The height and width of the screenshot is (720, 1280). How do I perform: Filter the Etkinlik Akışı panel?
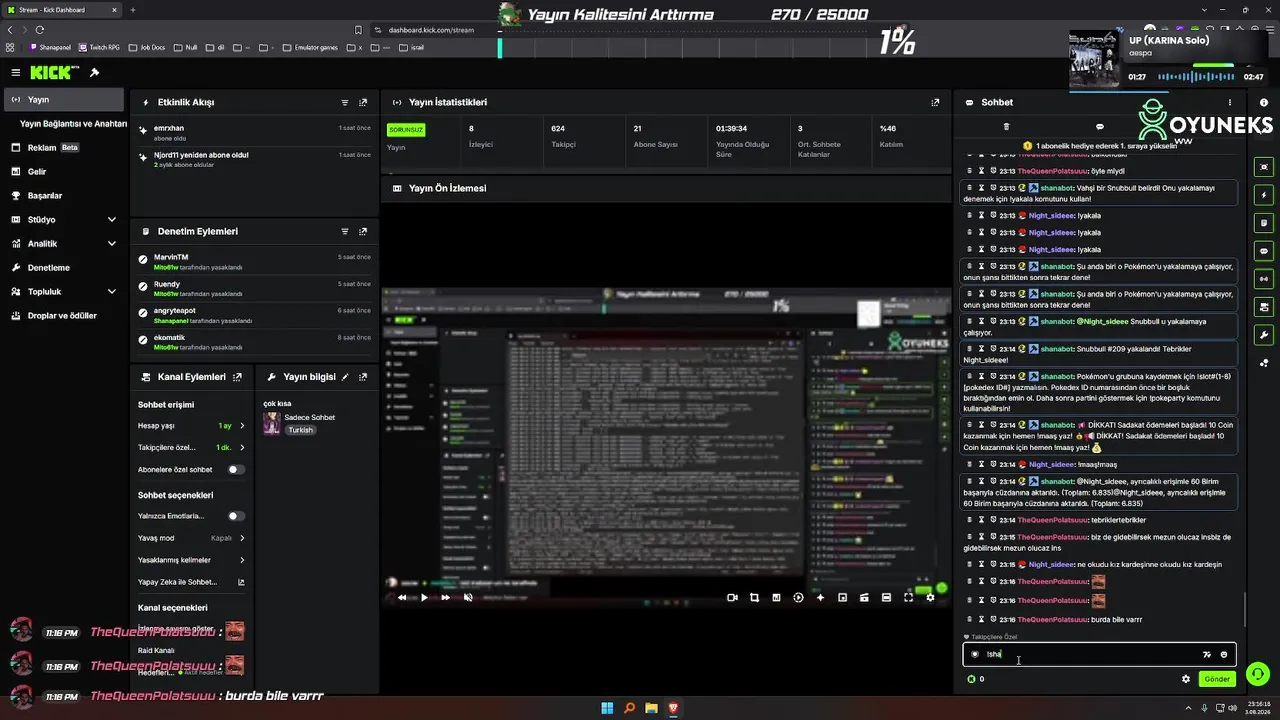tap(345, 103)
